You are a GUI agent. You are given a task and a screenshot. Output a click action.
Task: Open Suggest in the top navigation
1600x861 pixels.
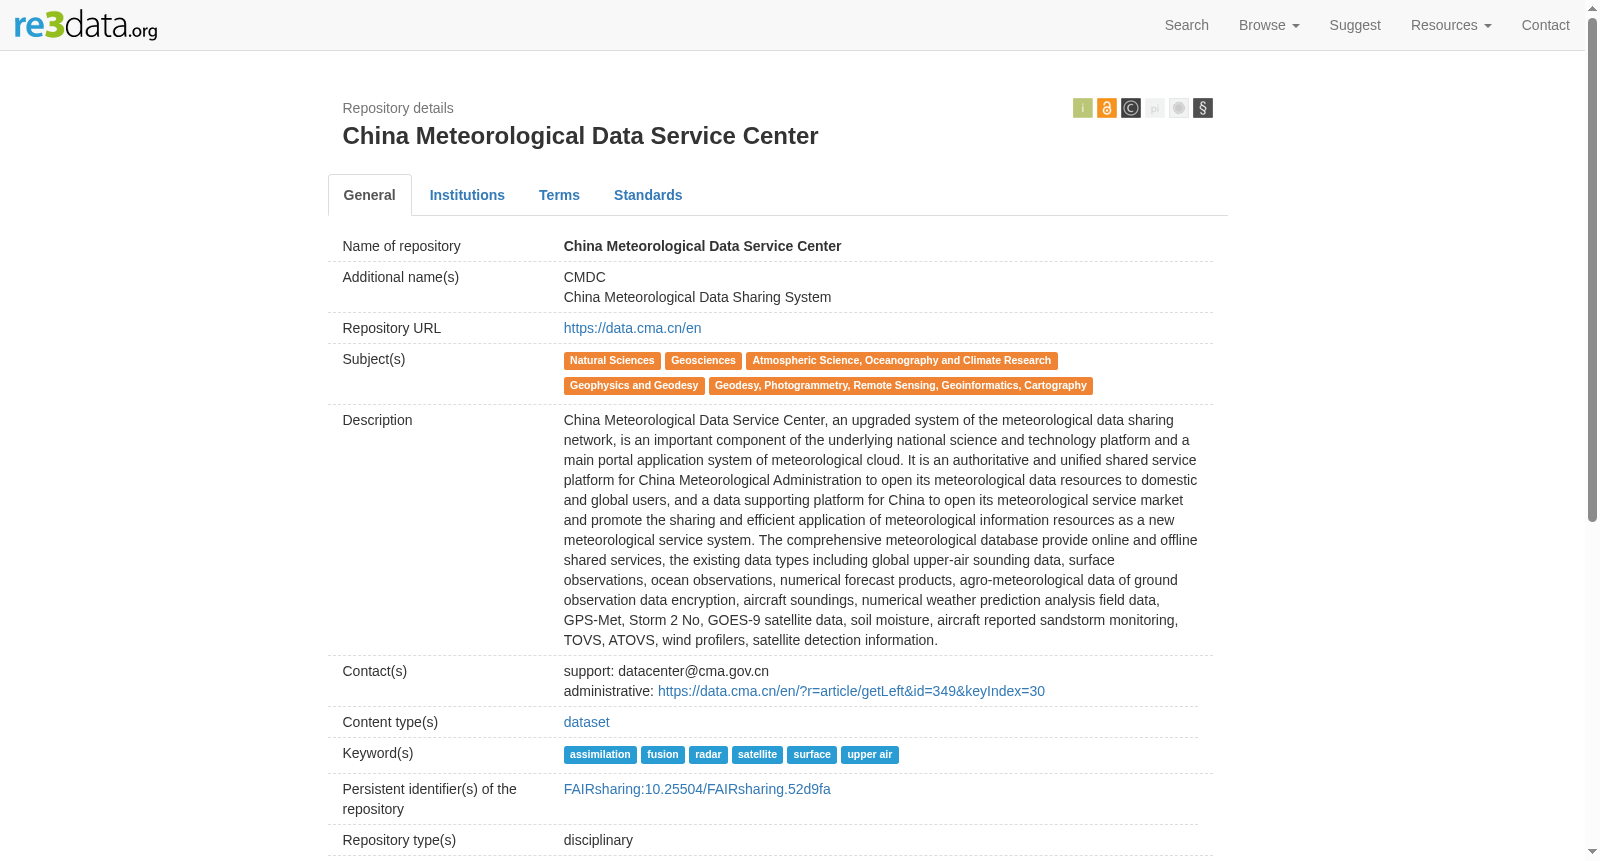(1355, 25)
